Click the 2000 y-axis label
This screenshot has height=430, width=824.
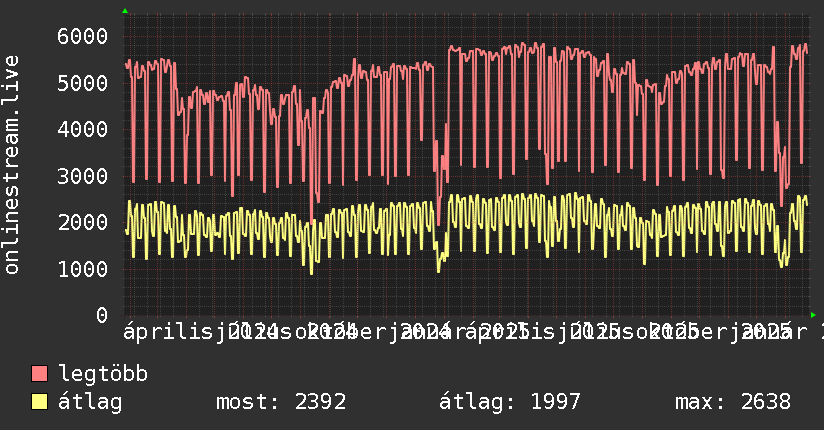(x=83, y=222)
